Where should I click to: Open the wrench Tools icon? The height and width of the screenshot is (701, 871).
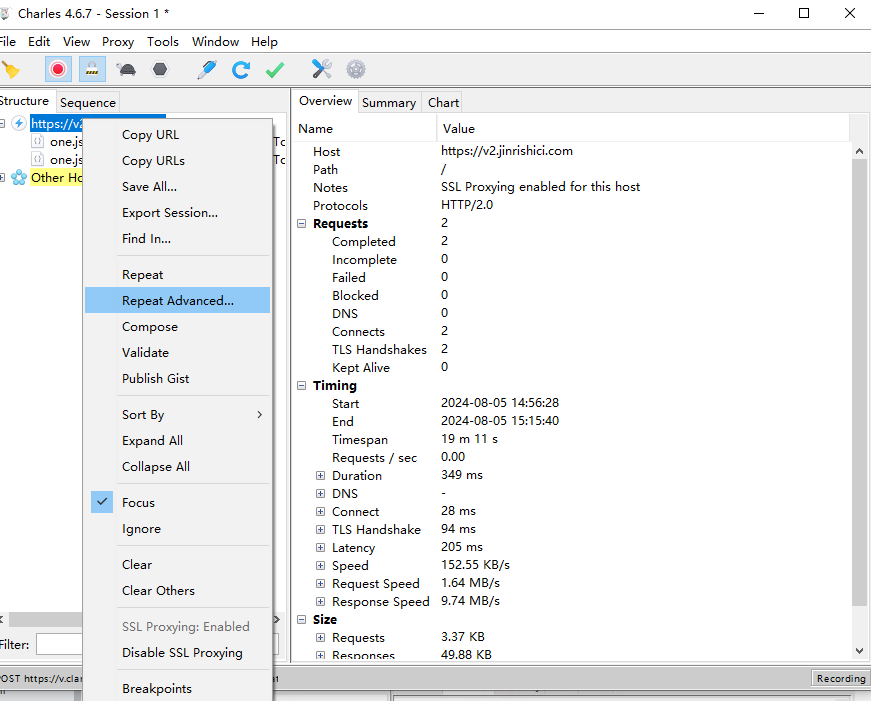click(x=322, y=69)
